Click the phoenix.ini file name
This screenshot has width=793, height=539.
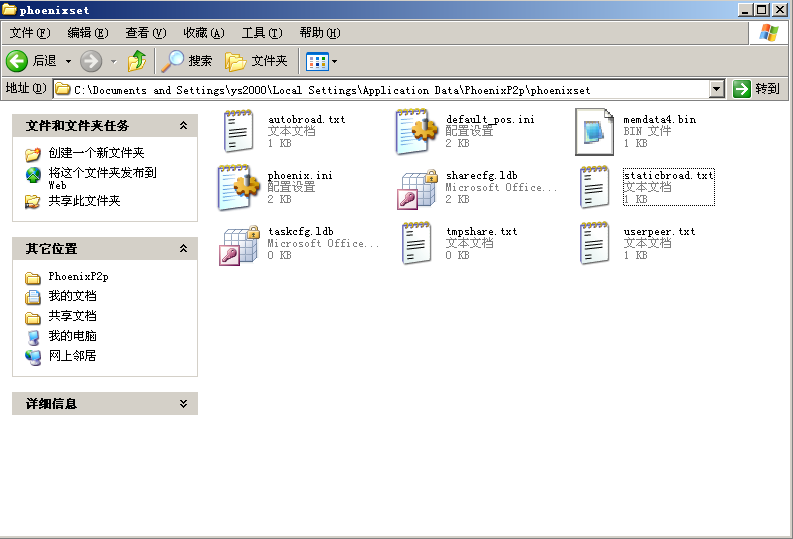pyautogui.click(x=300, y=175)
